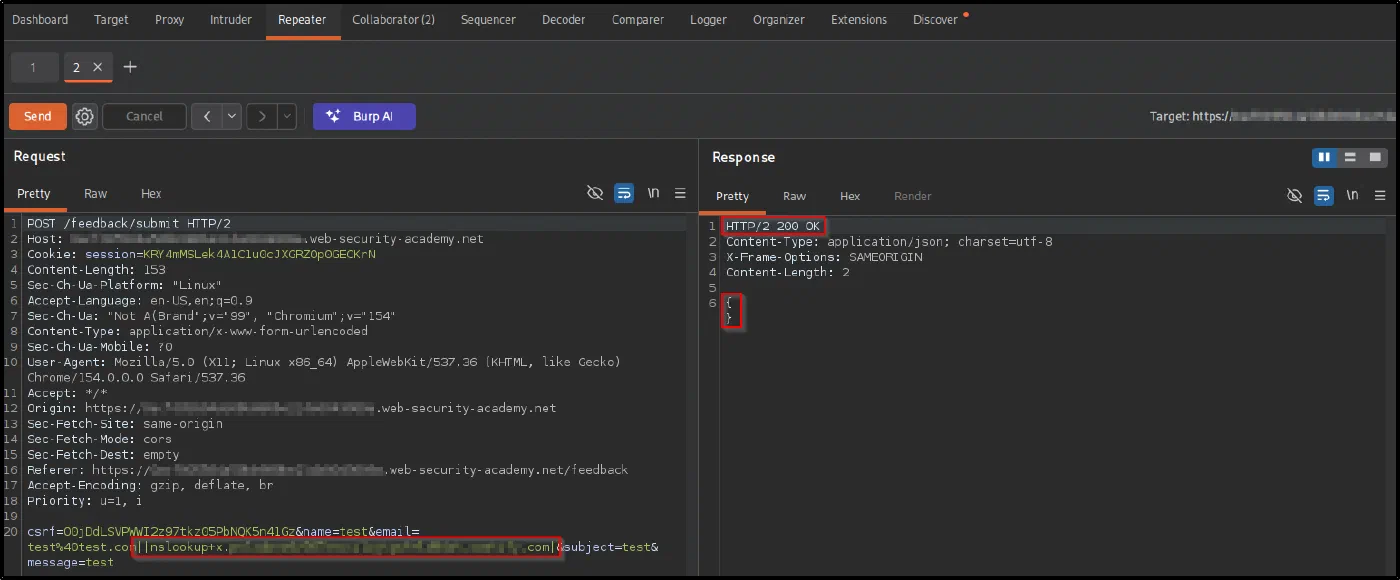Open the Dashboard tab

(x=40, y=19)
